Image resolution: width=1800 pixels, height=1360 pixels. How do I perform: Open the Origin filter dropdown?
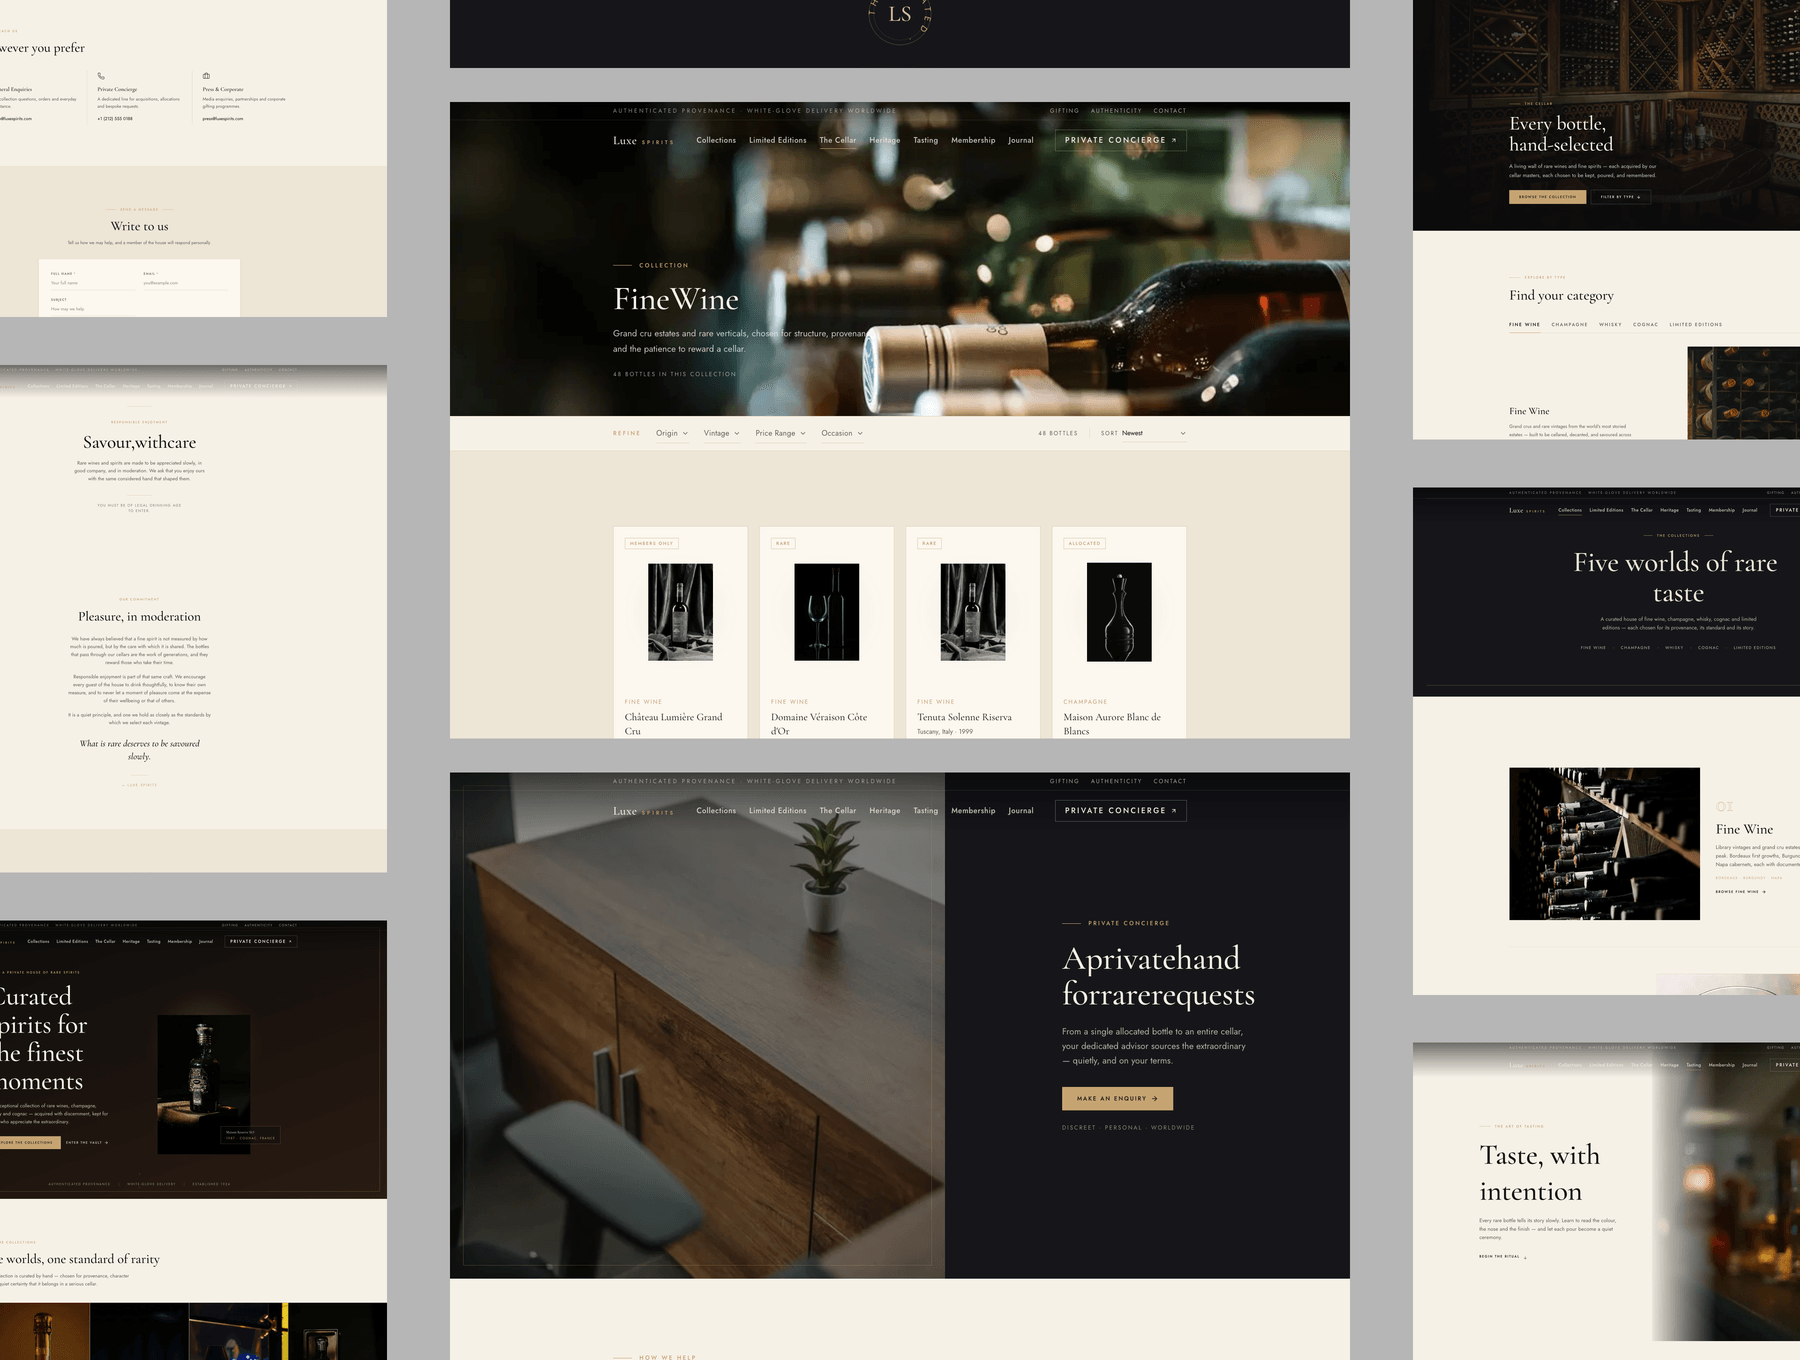tap(672, 433)
